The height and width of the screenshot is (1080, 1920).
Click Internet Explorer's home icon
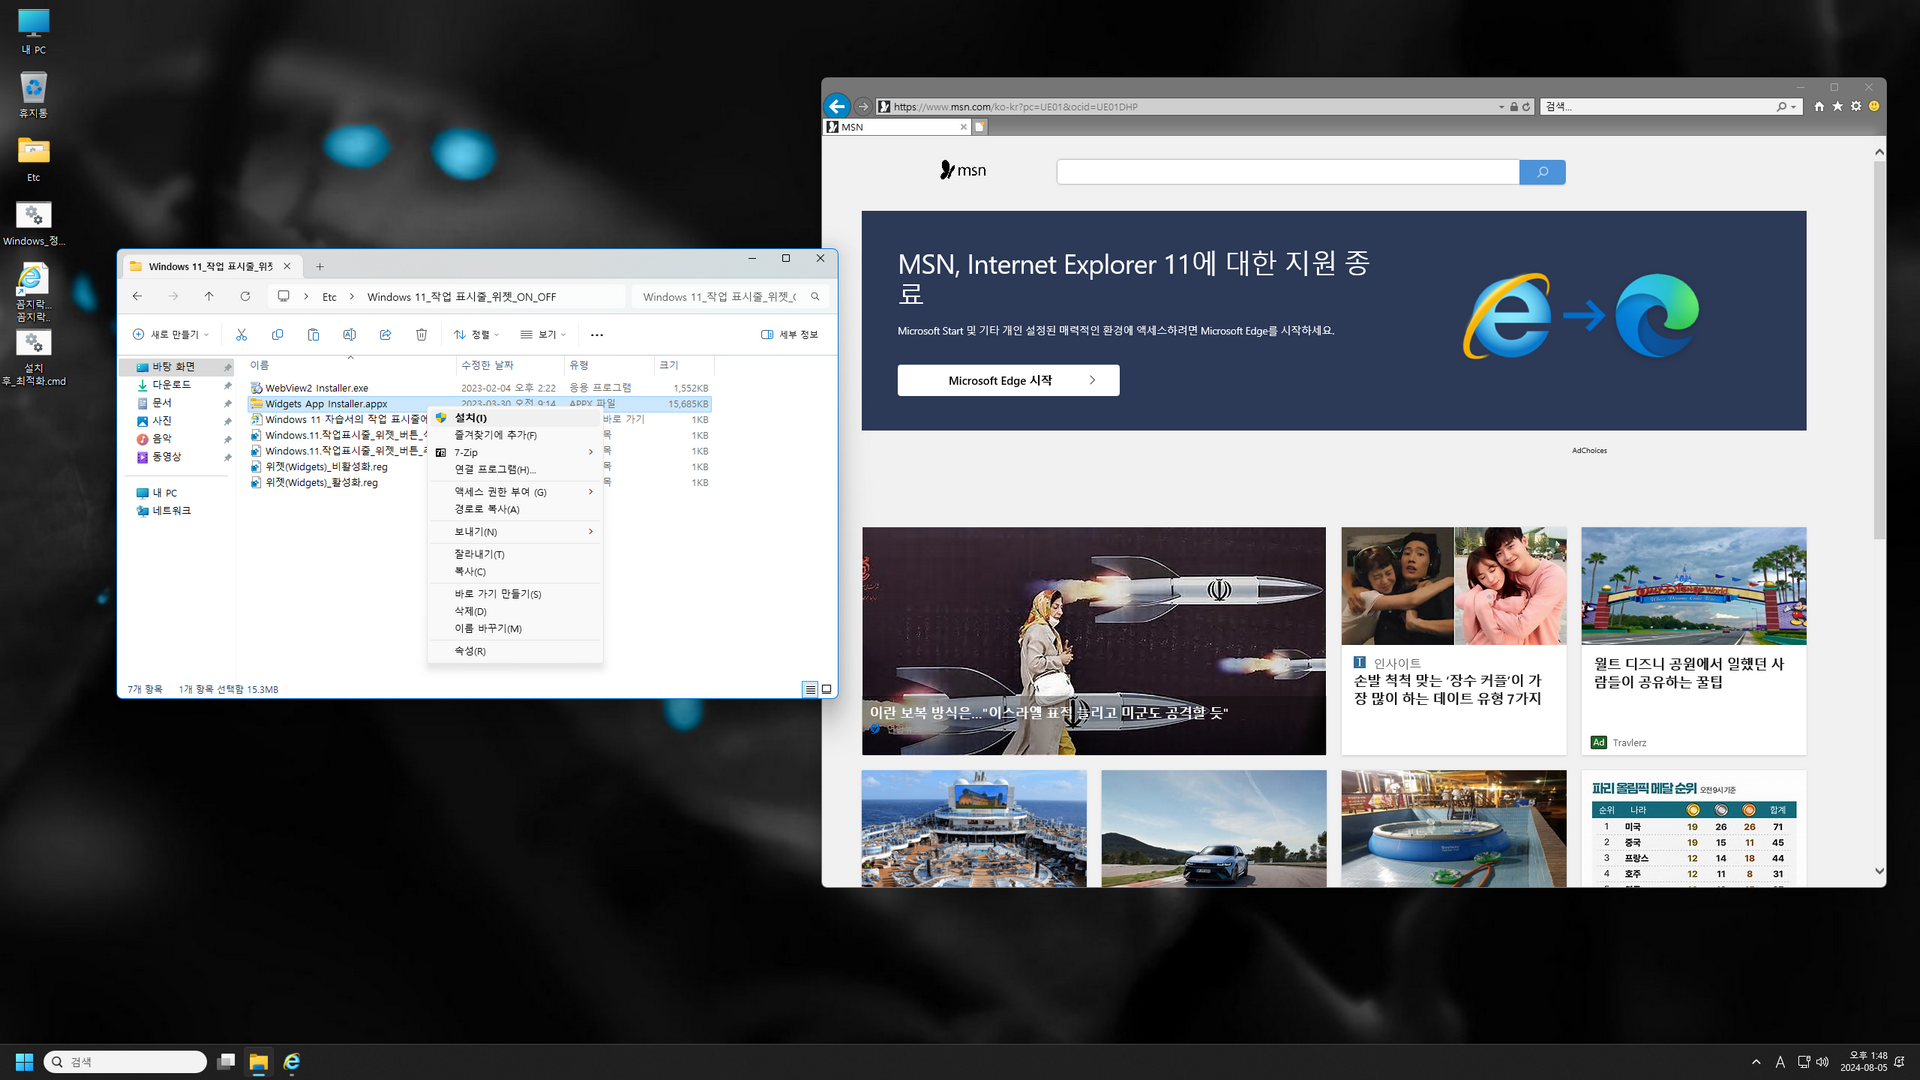[1819, 106]
